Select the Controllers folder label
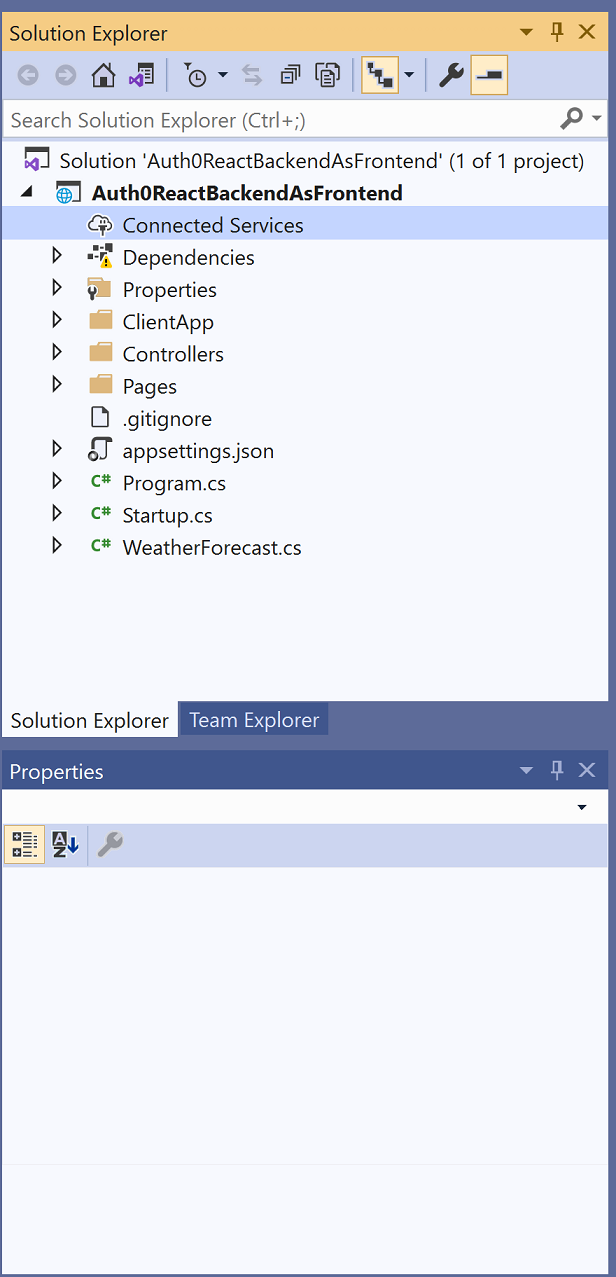This screenshot has height=1277, width=616. click(173, 354)
